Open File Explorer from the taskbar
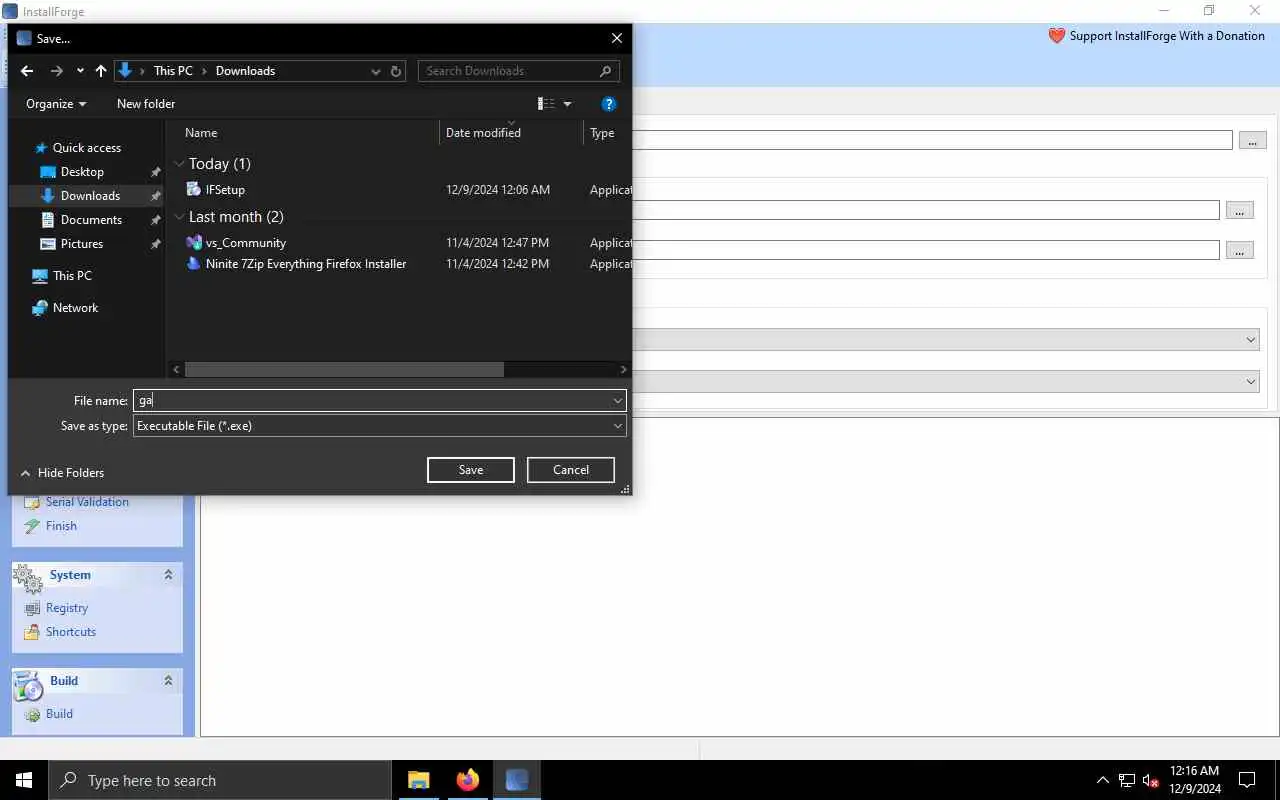 (x=419, y=780)
